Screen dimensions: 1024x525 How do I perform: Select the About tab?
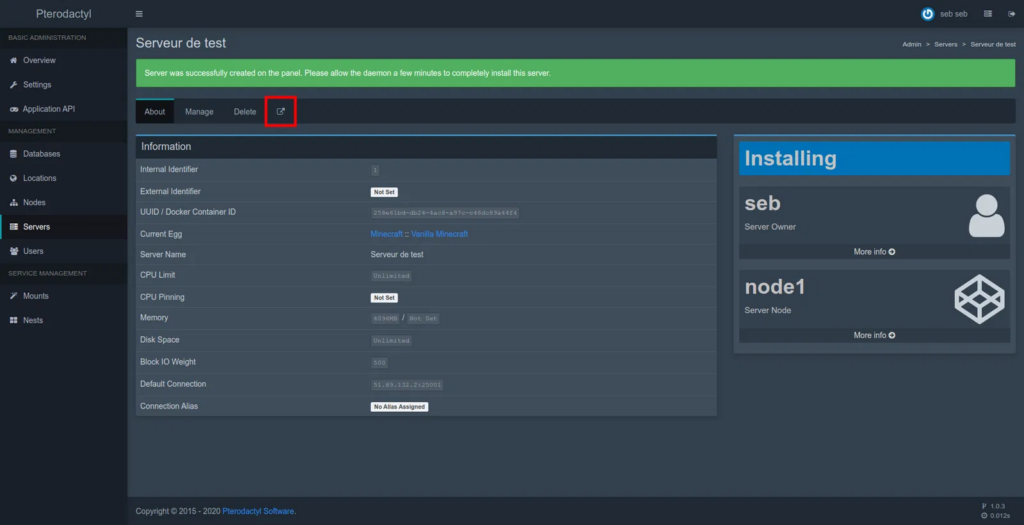coord(155,112)
